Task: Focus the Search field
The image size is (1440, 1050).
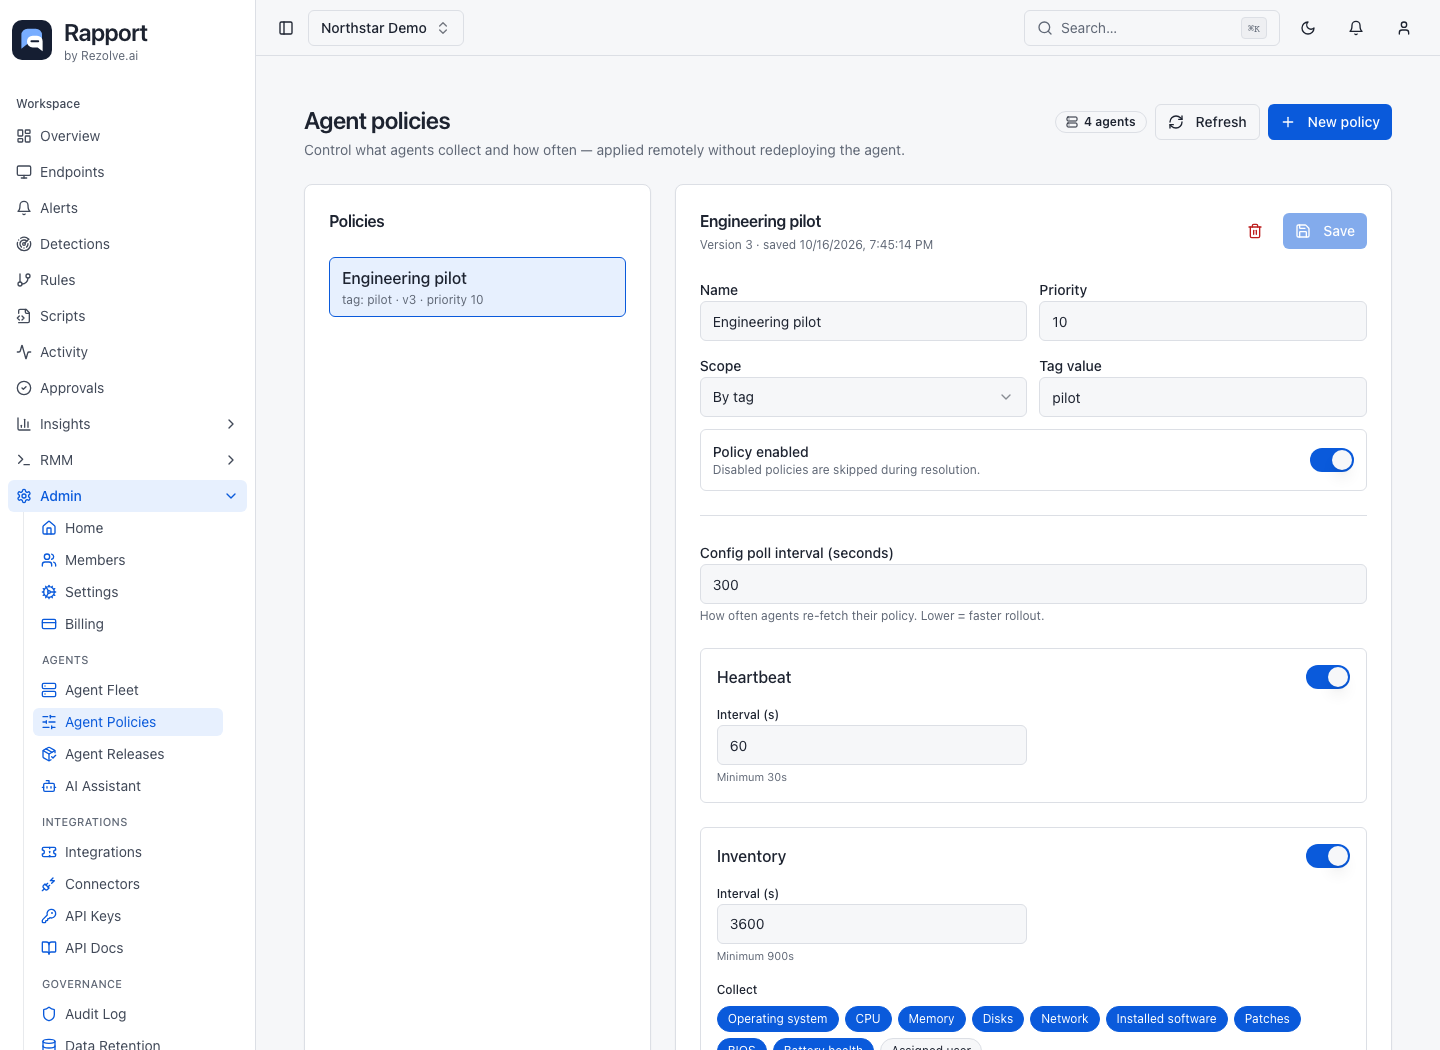Action: (x=1152, y=28)
